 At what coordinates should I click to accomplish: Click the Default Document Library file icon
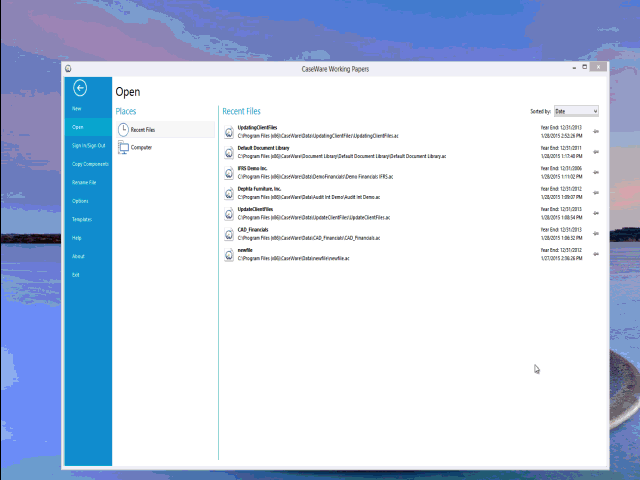pyautogui.click(x=229, y=152)
